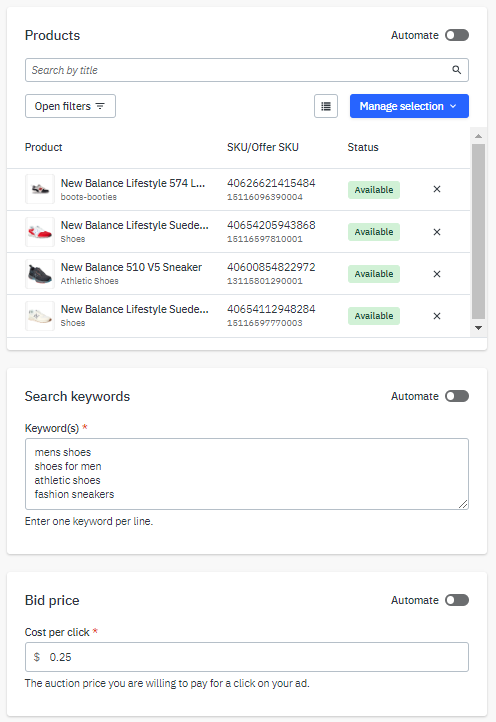Viewport: 496px width, 722px height.
Task: Open New Balance 510 V5 Sneaker thumbnail
Action: click(40, 274)
